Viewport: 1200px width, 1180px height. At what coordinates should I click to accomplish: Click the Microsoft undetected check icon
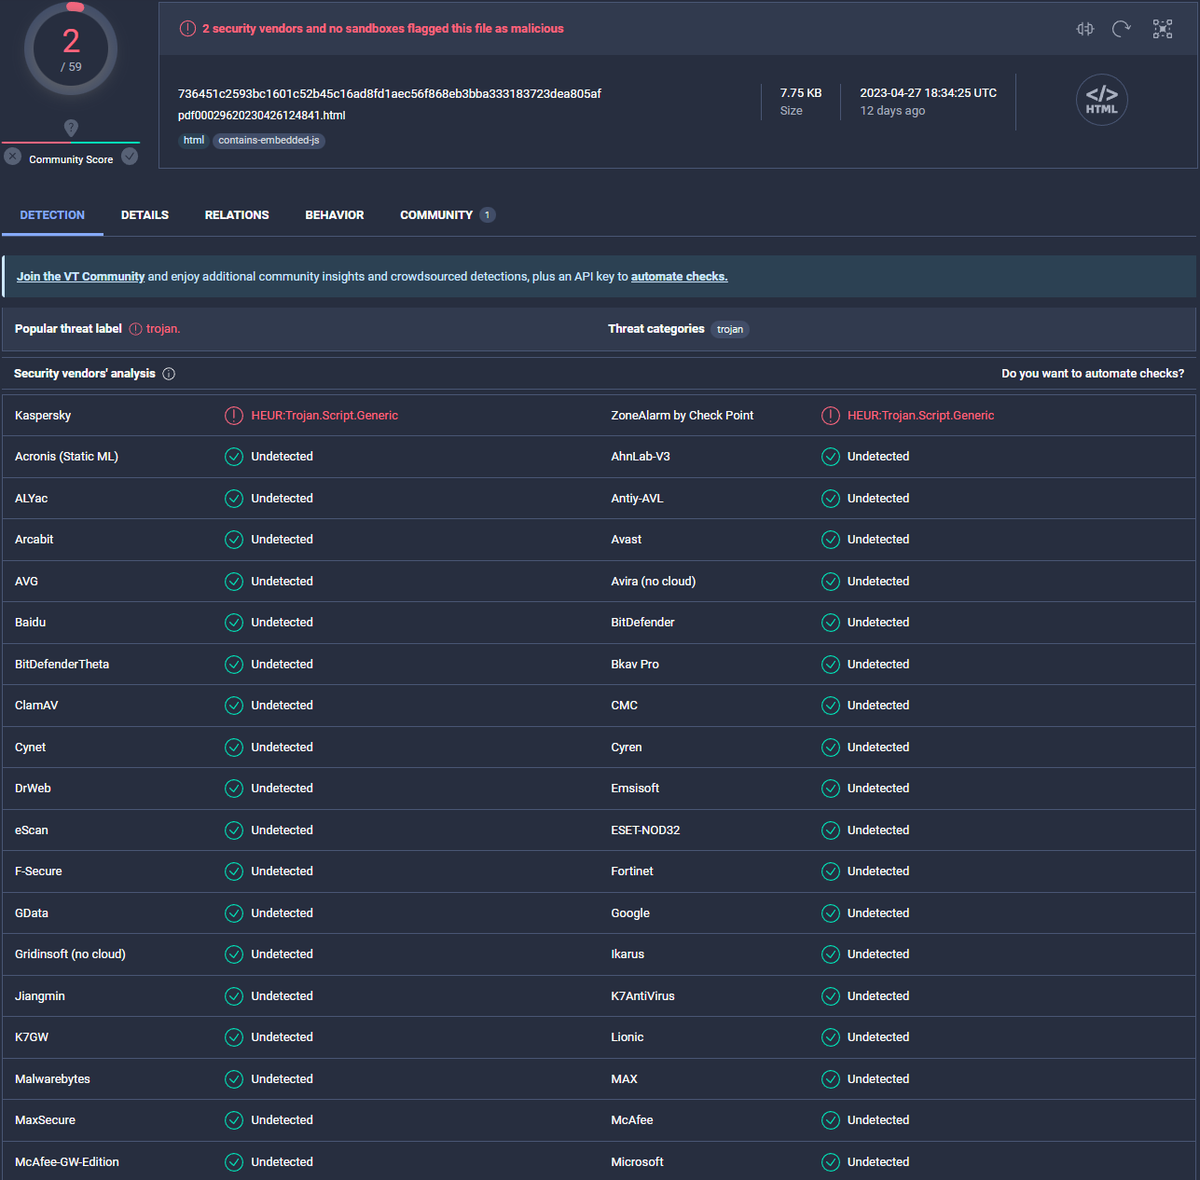click(830, 1162)
